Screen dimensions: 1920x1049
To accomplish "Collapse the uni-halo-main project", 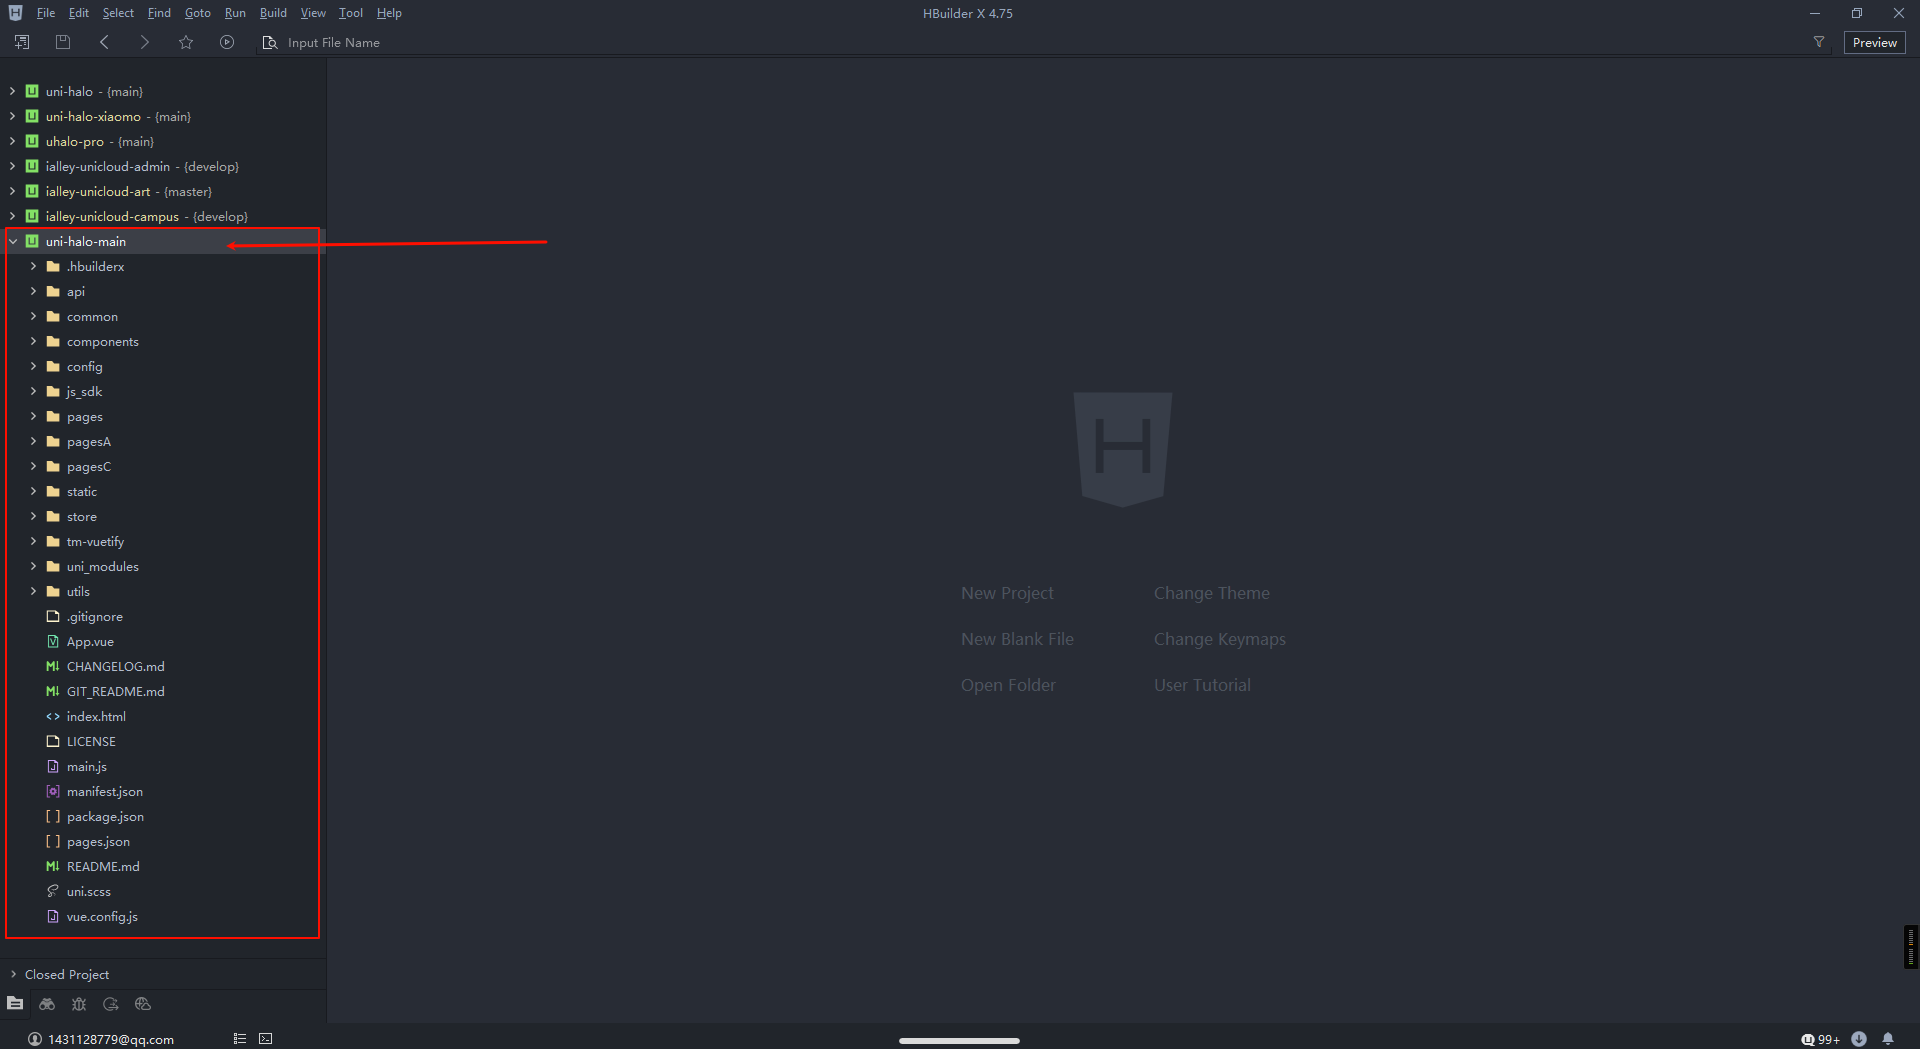I will 13,241.
